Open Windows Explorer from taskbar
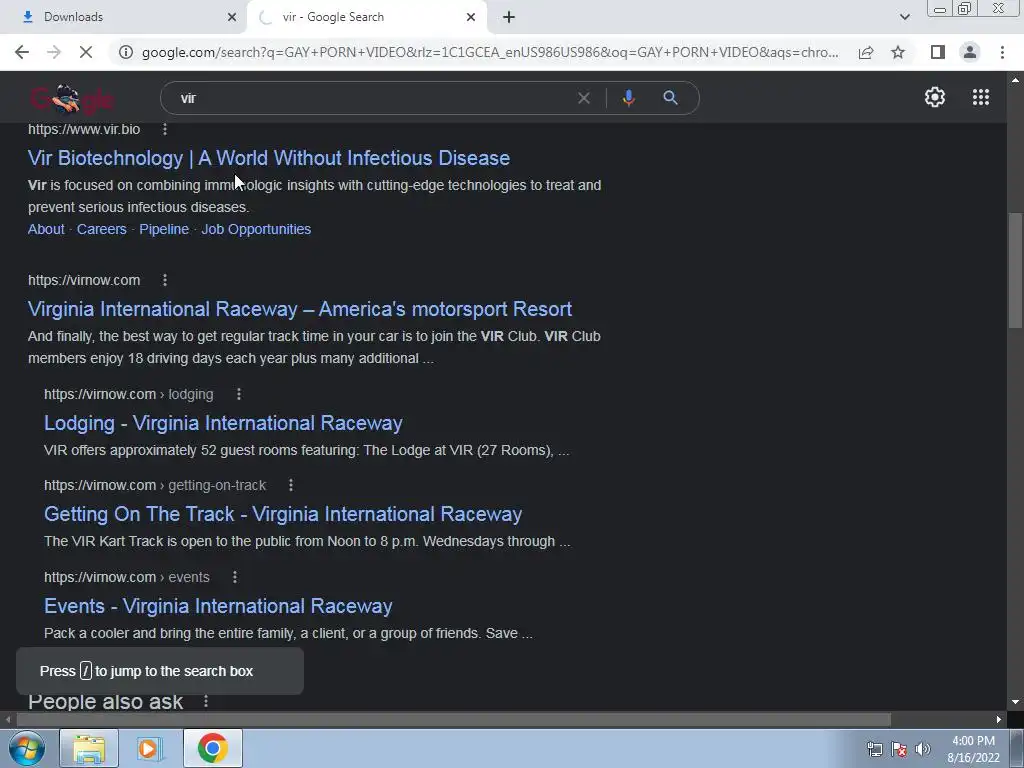Image resolution: width=1024 pixels, height=768 pixels. point(89,748)
